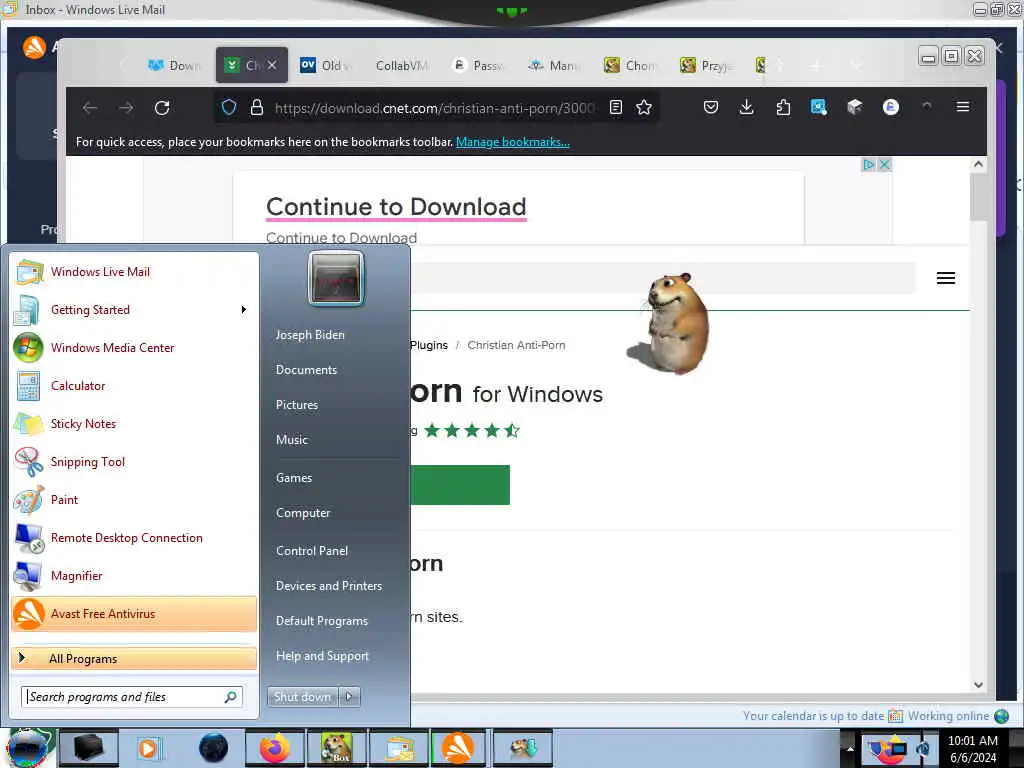Click the green star rating
The width and height of the screenshot is (1024, 768).
point(472,430)
